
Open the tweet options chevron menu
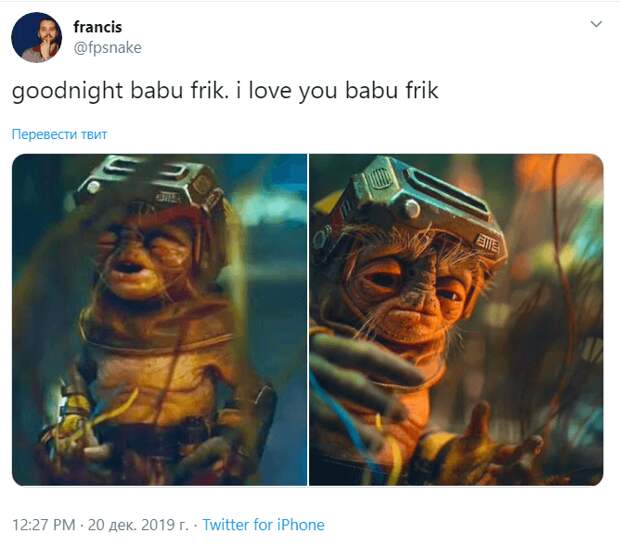[596, 24]
